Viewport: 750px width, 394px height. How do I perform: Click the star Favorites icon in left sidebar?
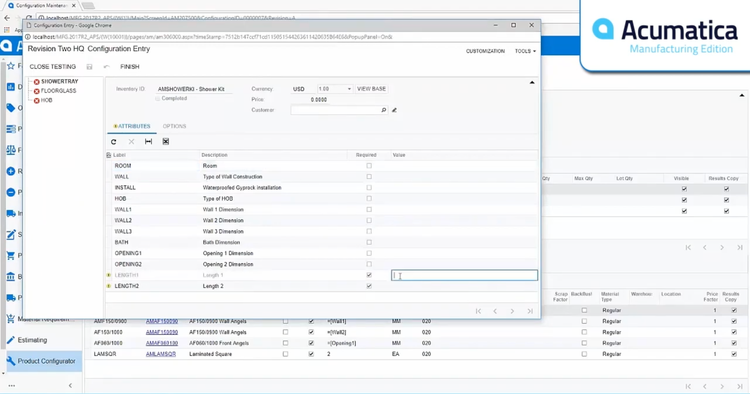pos(11,66)
